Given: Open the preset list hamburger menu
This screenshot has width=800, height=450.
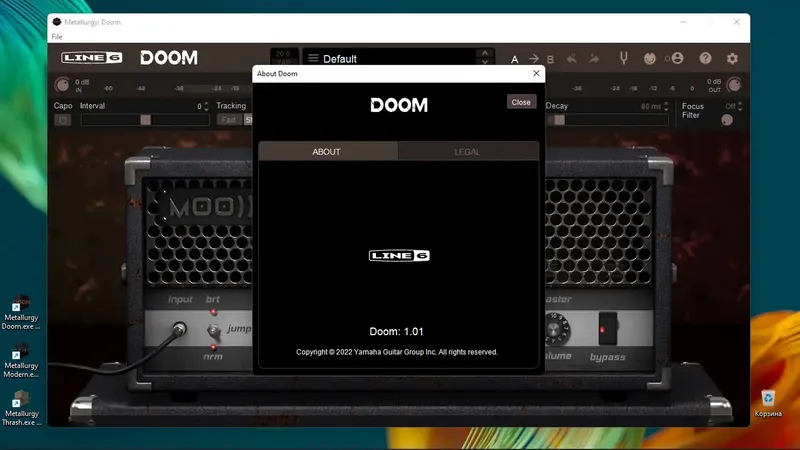Looking at the screenshot, I should tap(313, 58).
